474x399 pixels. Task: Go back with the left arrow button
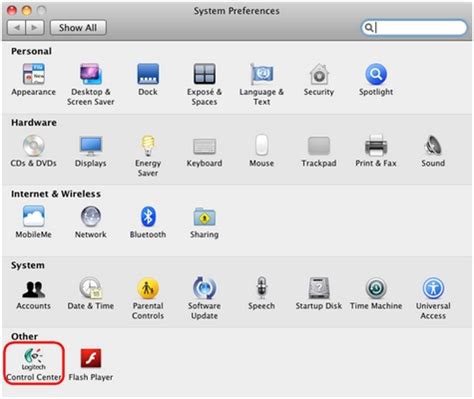(x=16, y=28)
